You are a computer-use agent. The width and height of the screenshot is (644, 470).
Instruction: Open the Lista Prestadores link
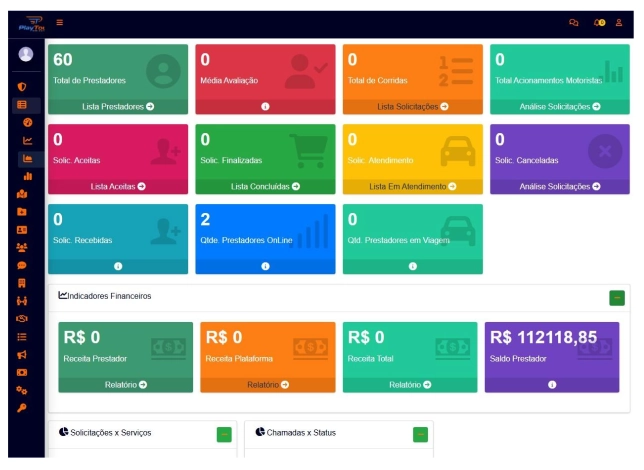(x=117, y=105)
